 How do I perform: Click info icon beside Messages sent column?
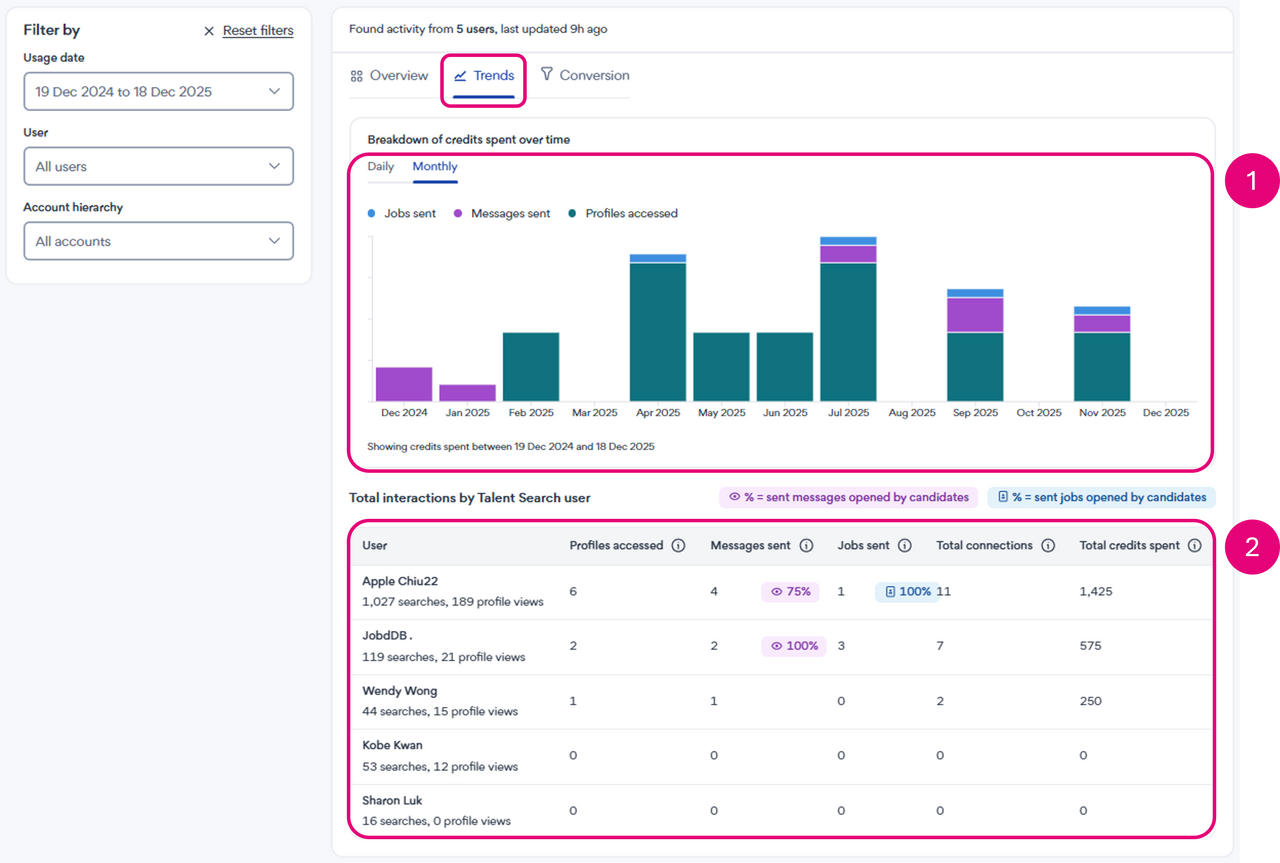click(x=806, y=546)
